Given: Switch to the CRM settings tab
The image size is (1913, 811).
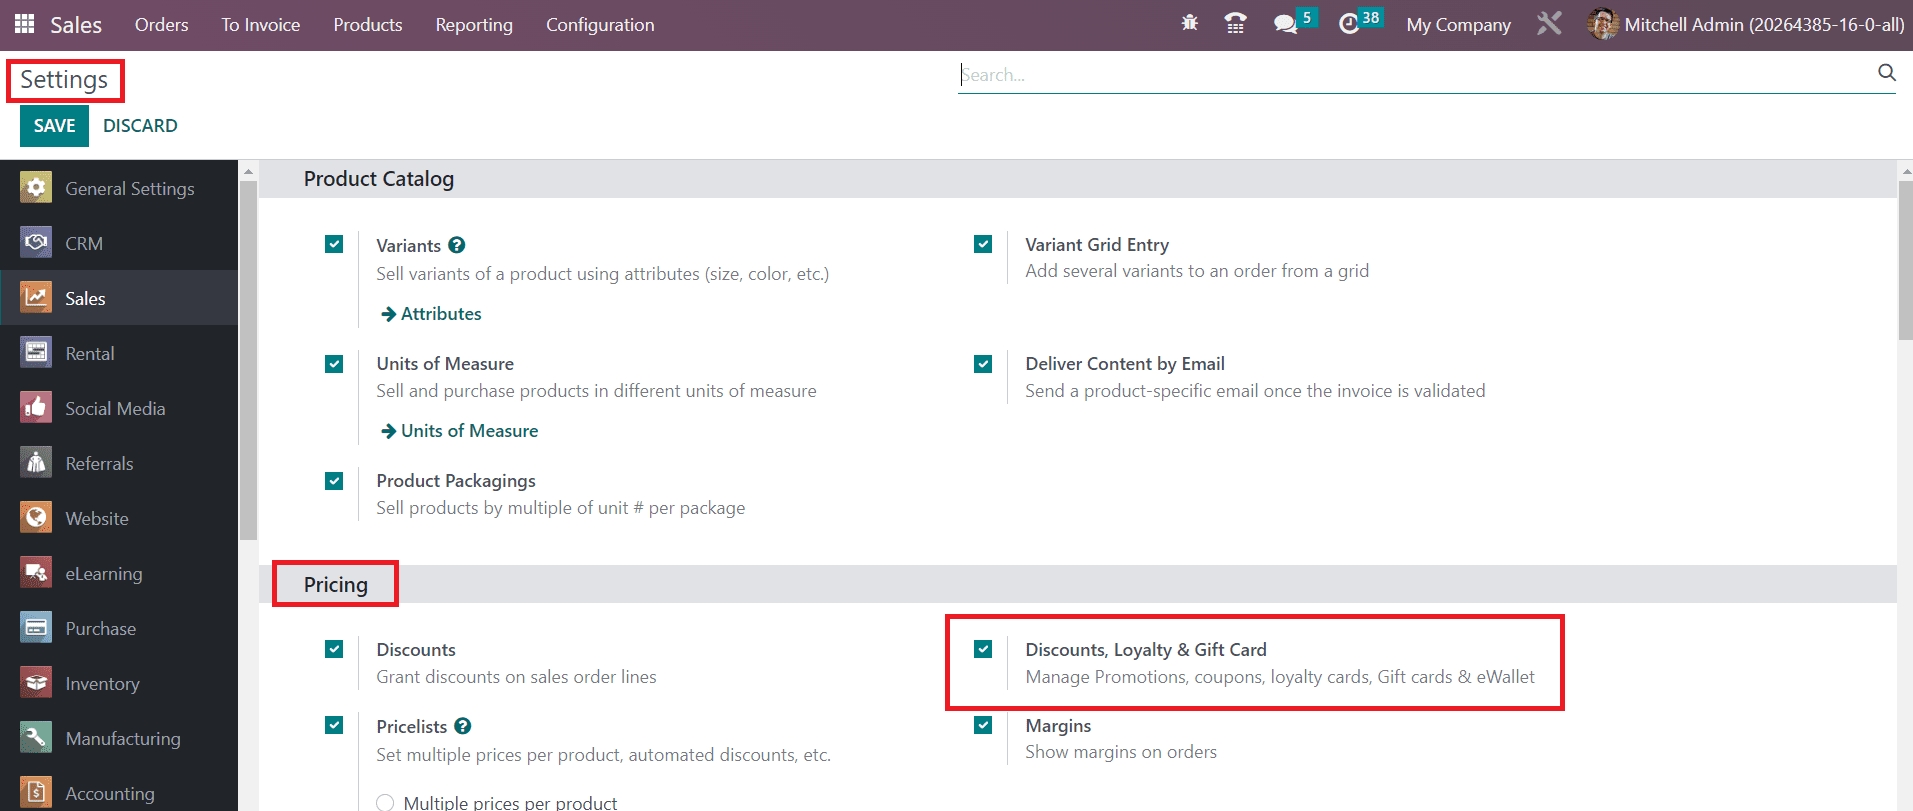Looking at the screenshot, I should pyautogui.click(x=84, y=243).
